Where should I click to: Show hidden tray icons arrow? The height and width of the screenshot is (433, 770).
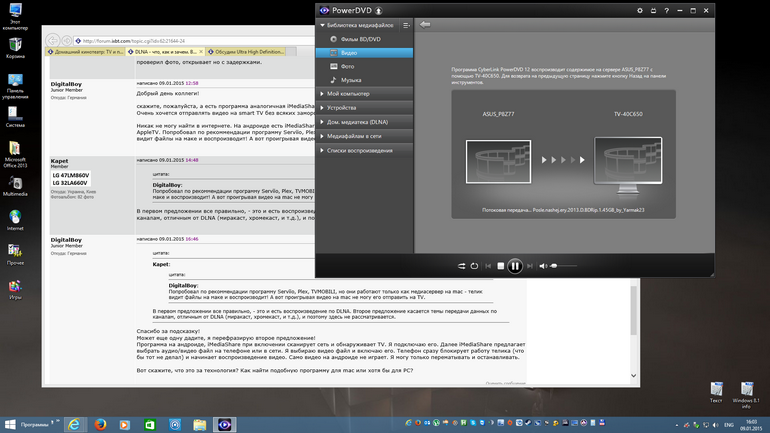click(x=677, y=425)
